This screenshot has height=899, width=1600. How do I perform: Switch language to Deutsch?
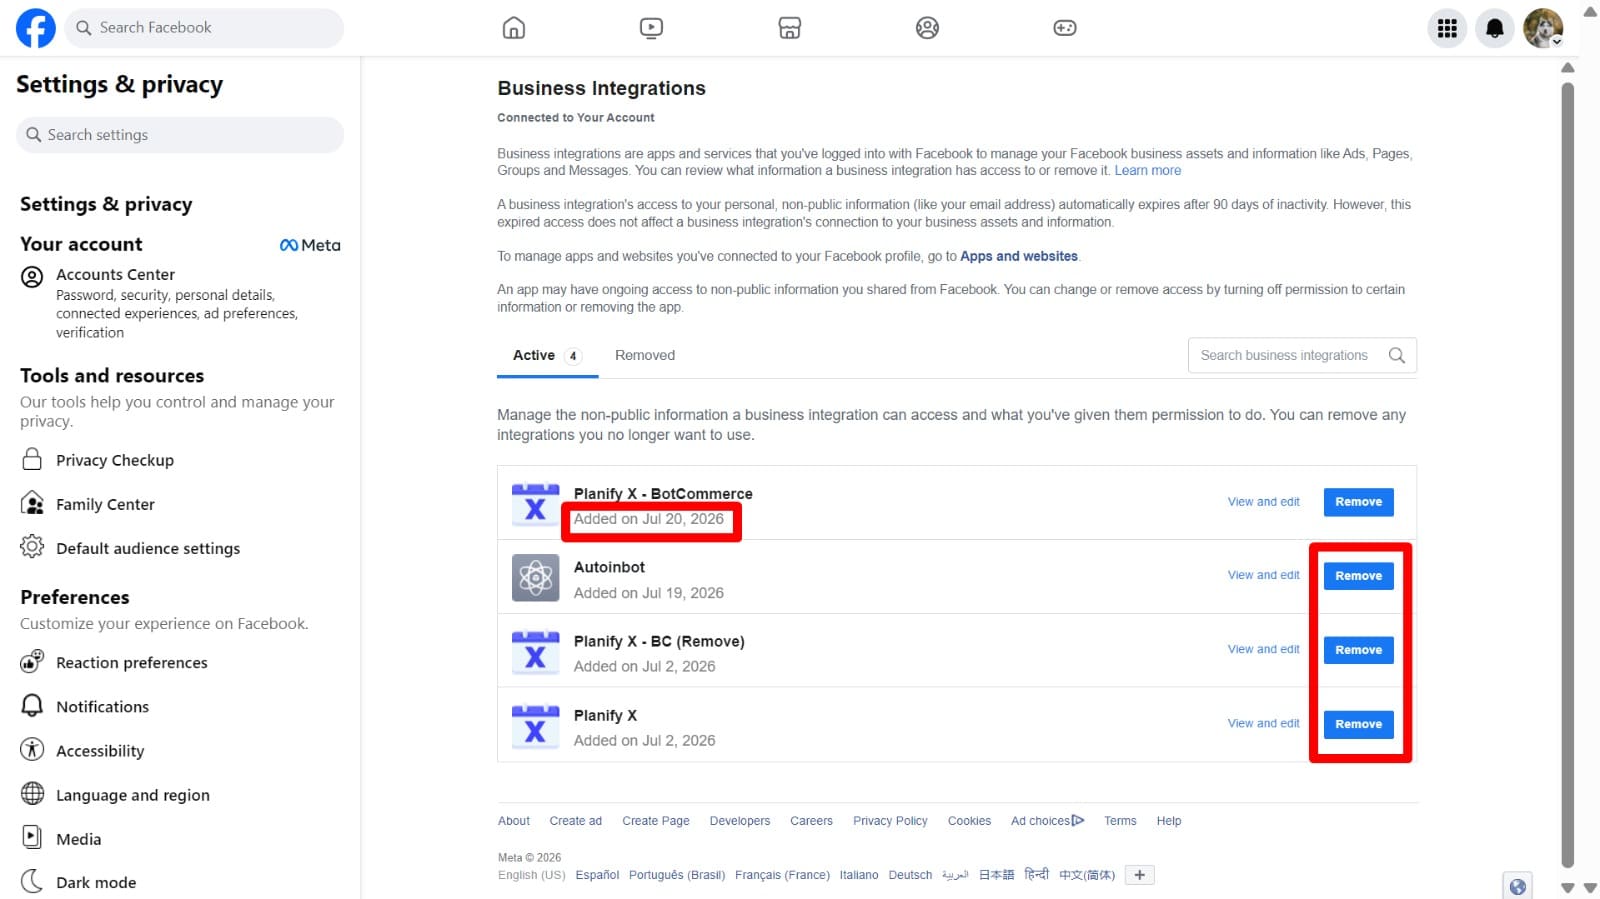910,875
